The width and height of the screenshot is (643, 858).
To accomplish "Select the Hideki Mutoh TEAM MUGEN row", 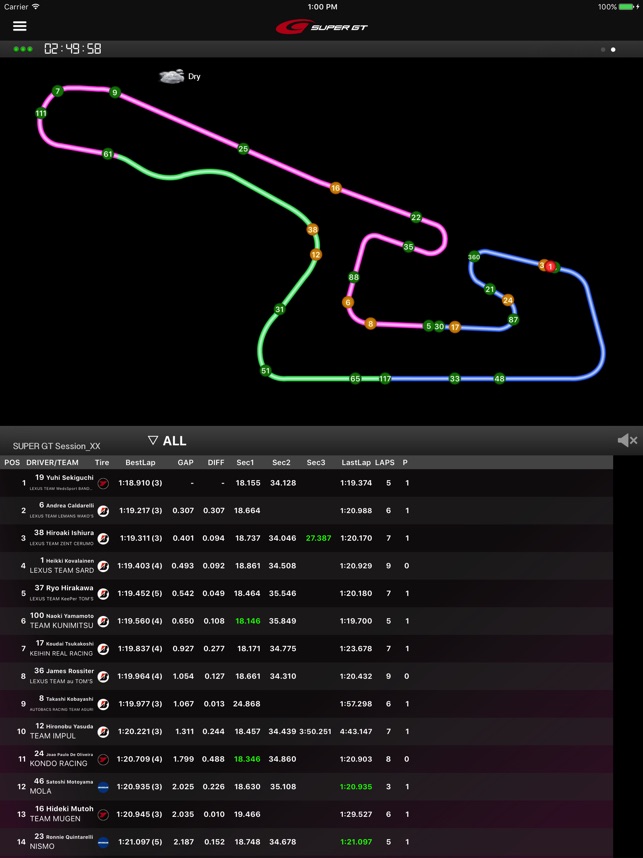I will 306,814.
